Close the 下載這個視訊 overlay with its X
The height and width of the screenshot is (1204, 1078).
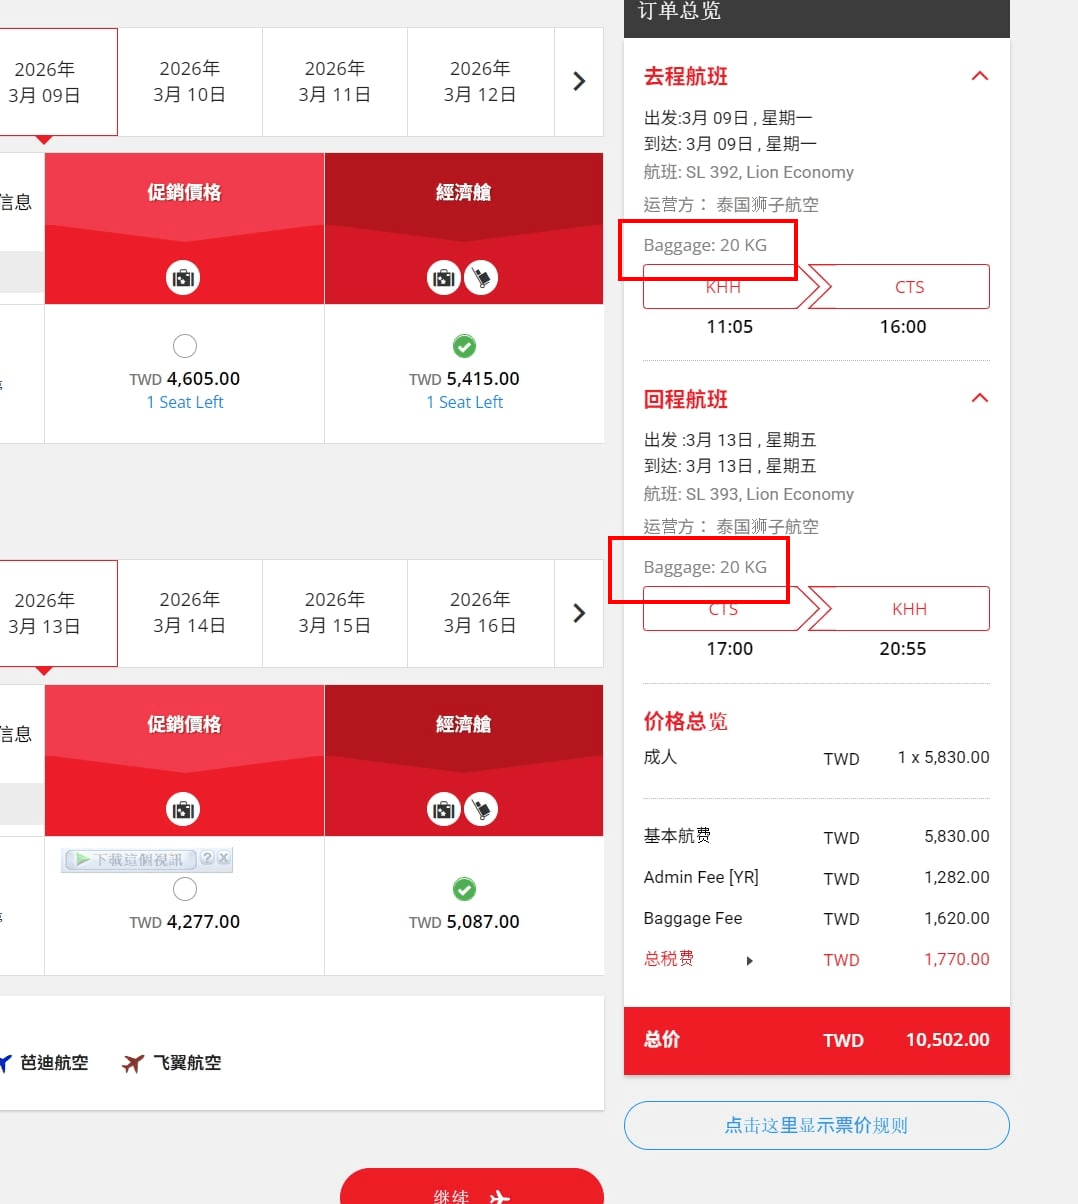pyautogui.click(x=223, y=858)
